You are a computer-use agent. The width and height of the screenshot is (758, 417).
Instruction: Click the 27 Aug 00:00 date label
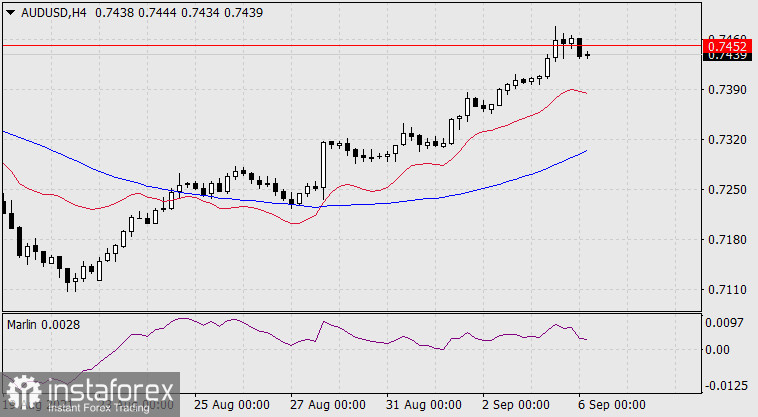[328, 407]
